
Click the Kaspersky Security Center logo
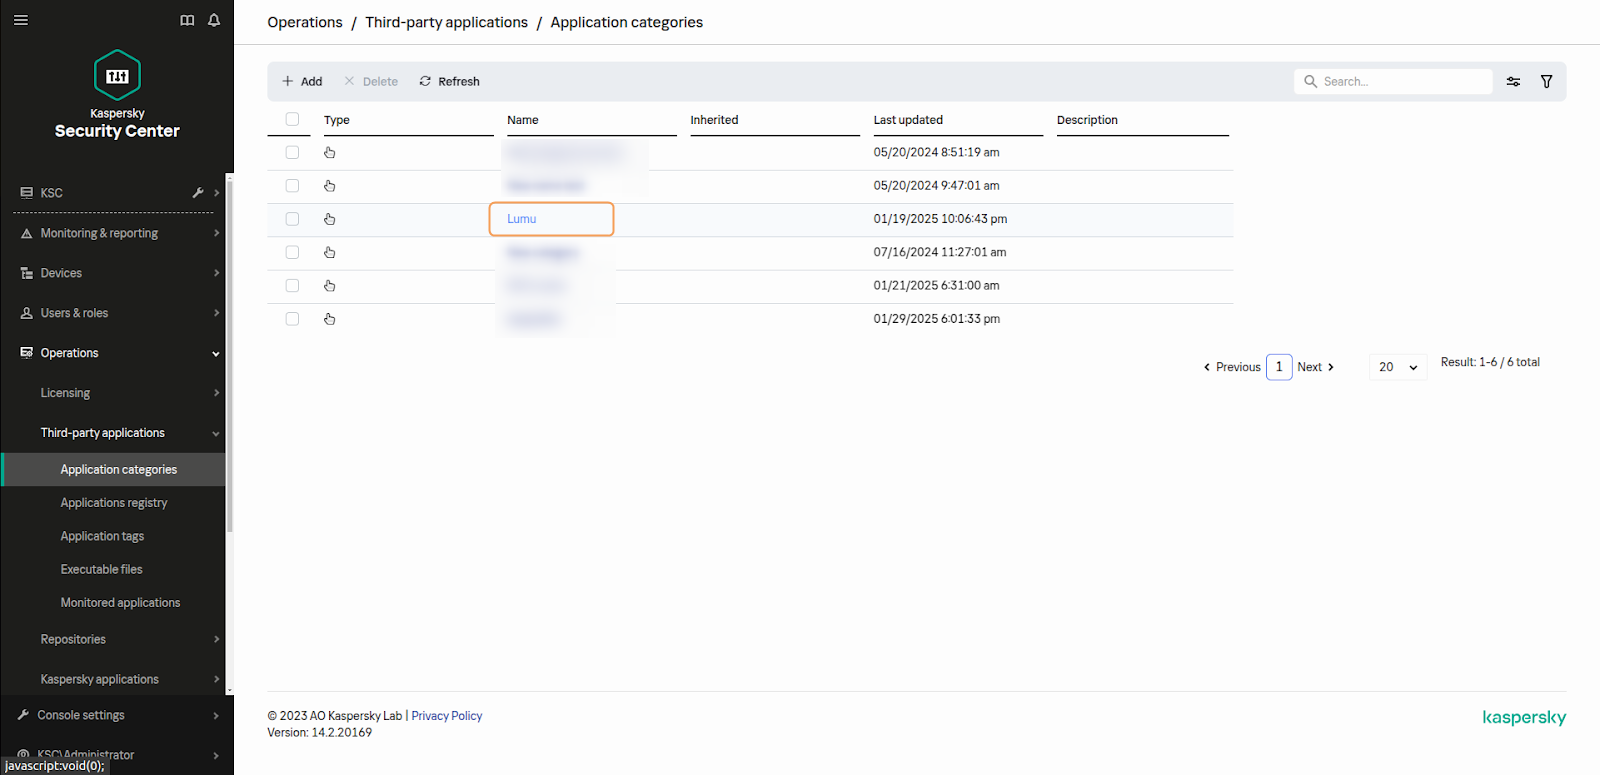117,95
